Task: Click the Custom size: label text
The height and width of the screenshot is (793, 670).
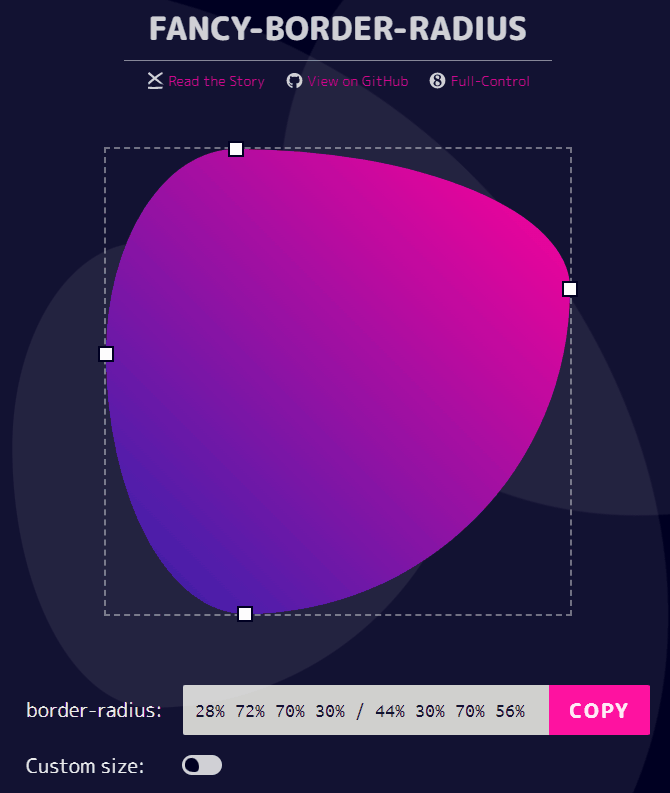Action: point(85,766)
